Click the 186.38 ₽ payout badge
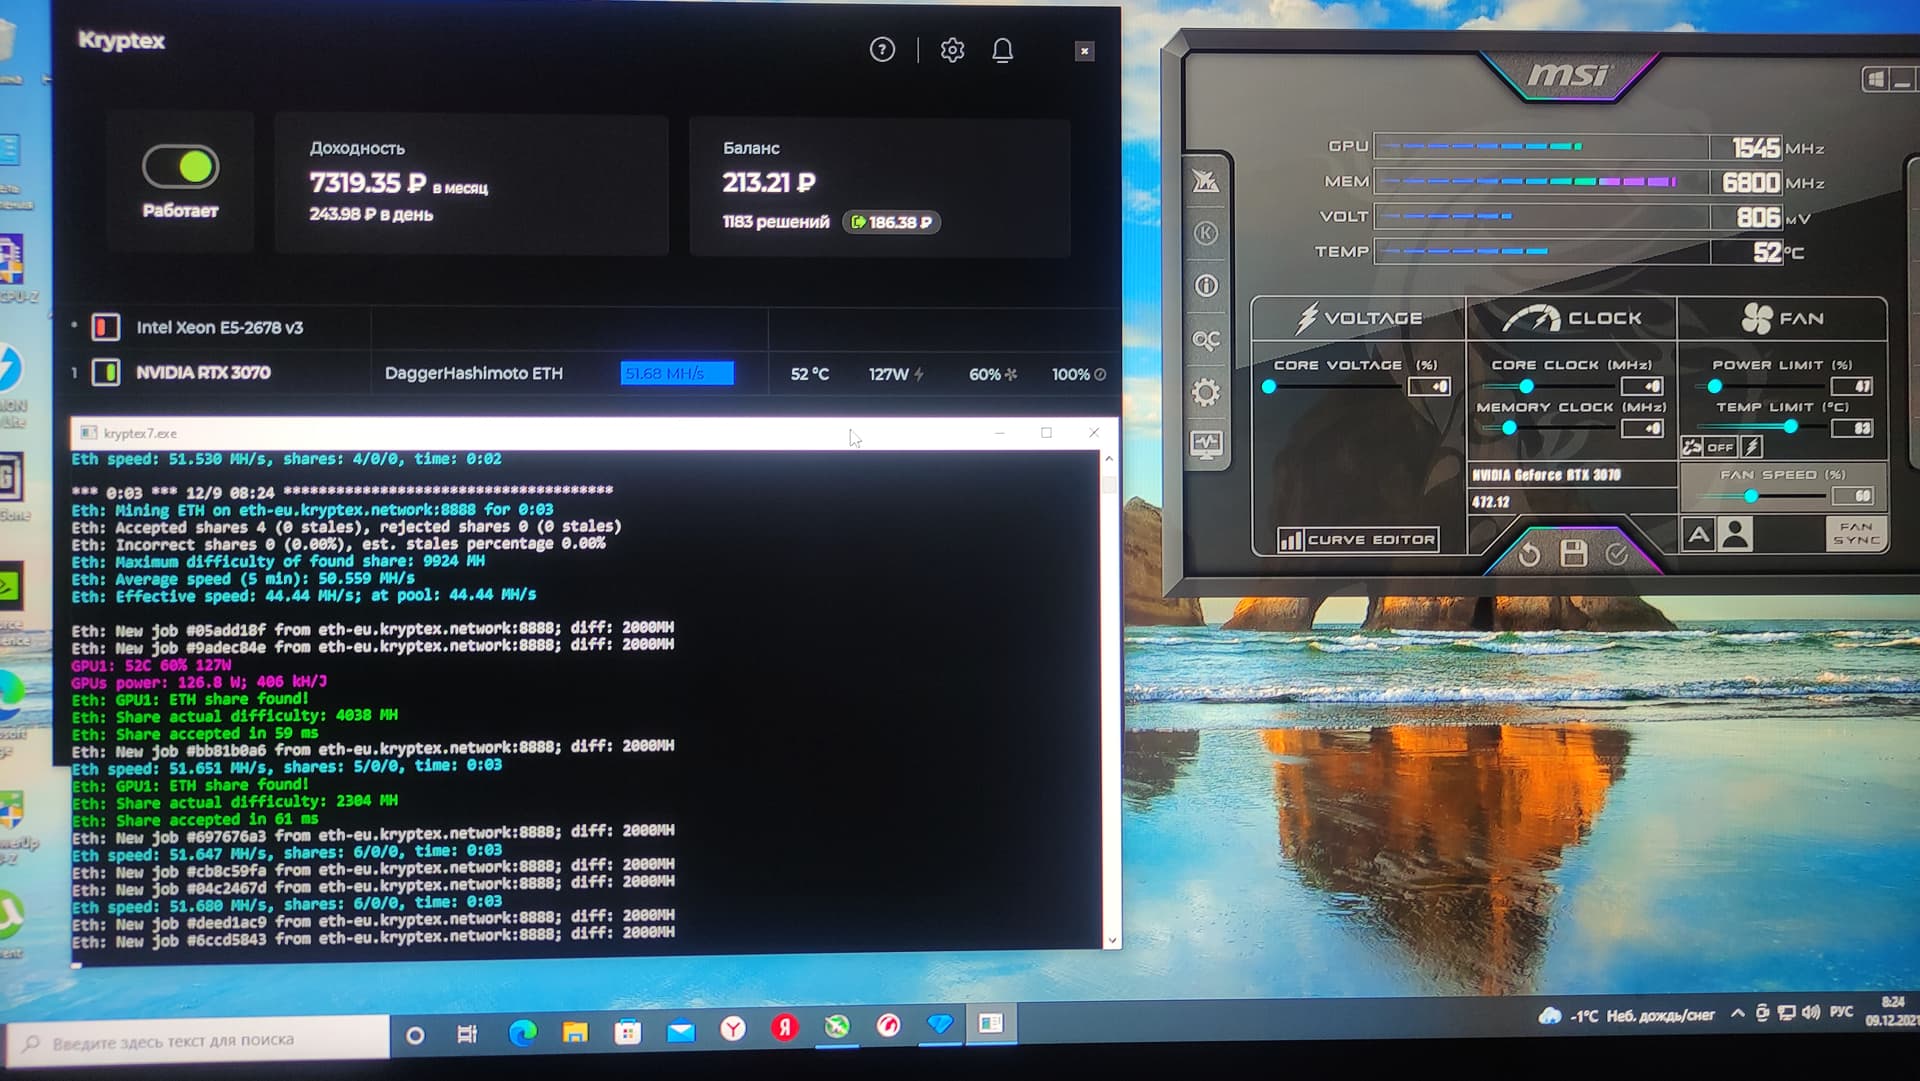Screen dimensions: 1920x1081 (892, 222)
